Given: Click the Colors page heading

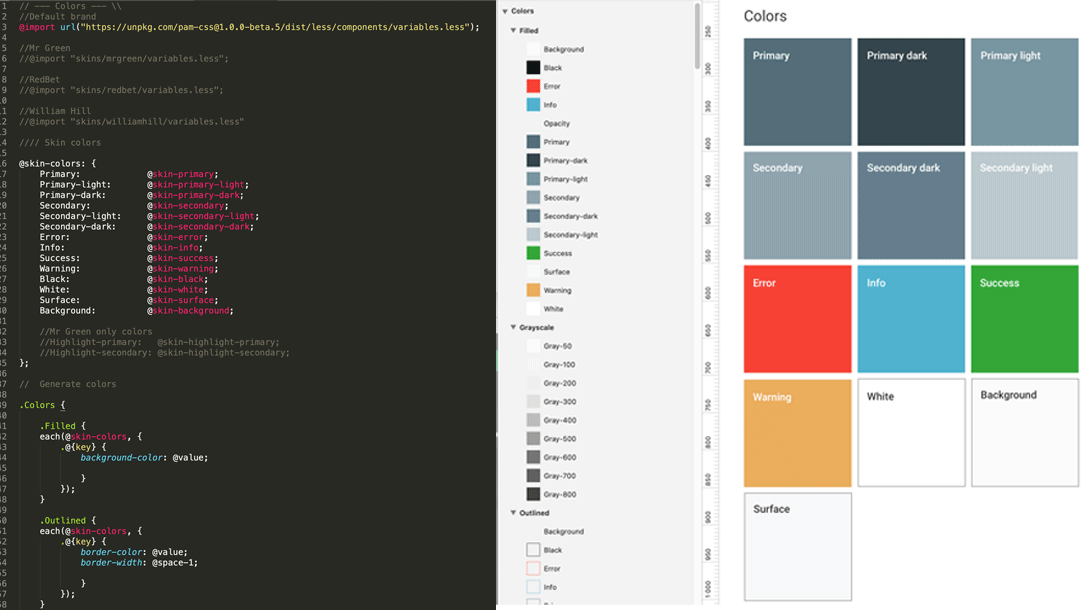Looking at the screenshot, I should click(765, 16).
